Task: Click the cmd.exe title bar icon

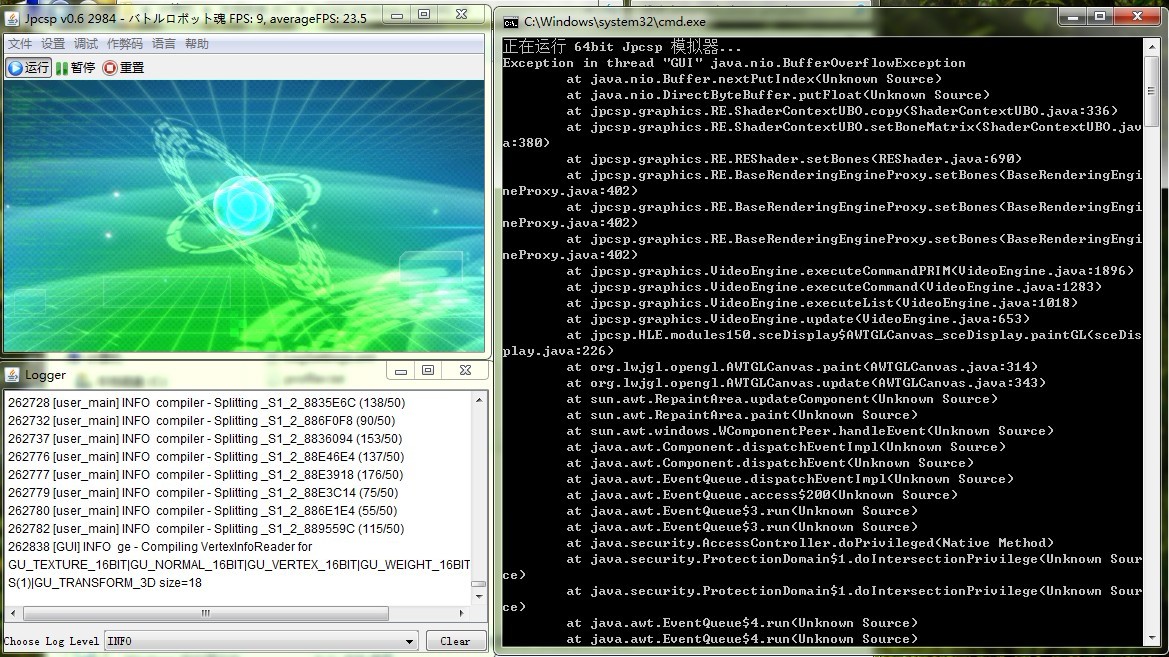Action: click(510, 21)
